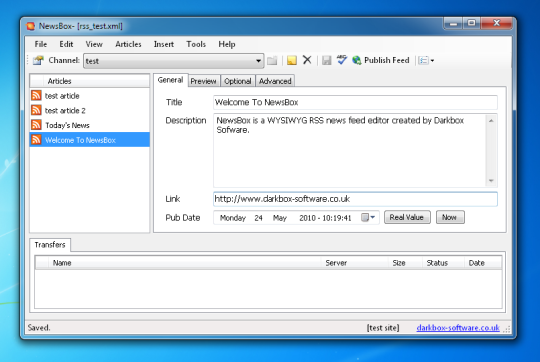Click the Real Value button
Viewport: 540px width, 362px height.
point(407,217)
